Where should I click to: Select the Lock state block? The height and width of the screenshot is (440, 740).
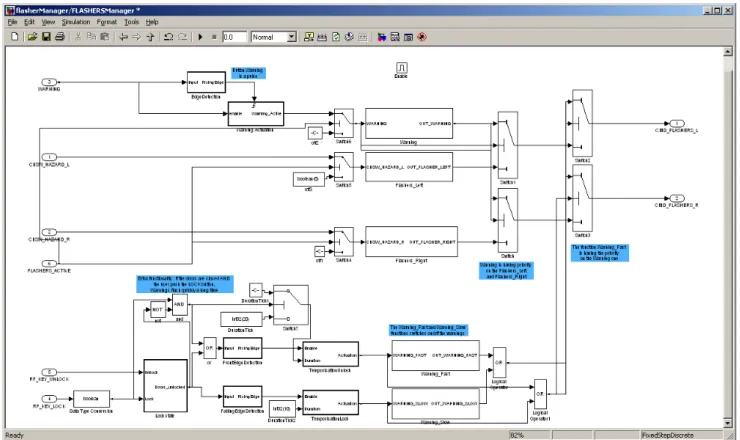click(x=165, y=386)
